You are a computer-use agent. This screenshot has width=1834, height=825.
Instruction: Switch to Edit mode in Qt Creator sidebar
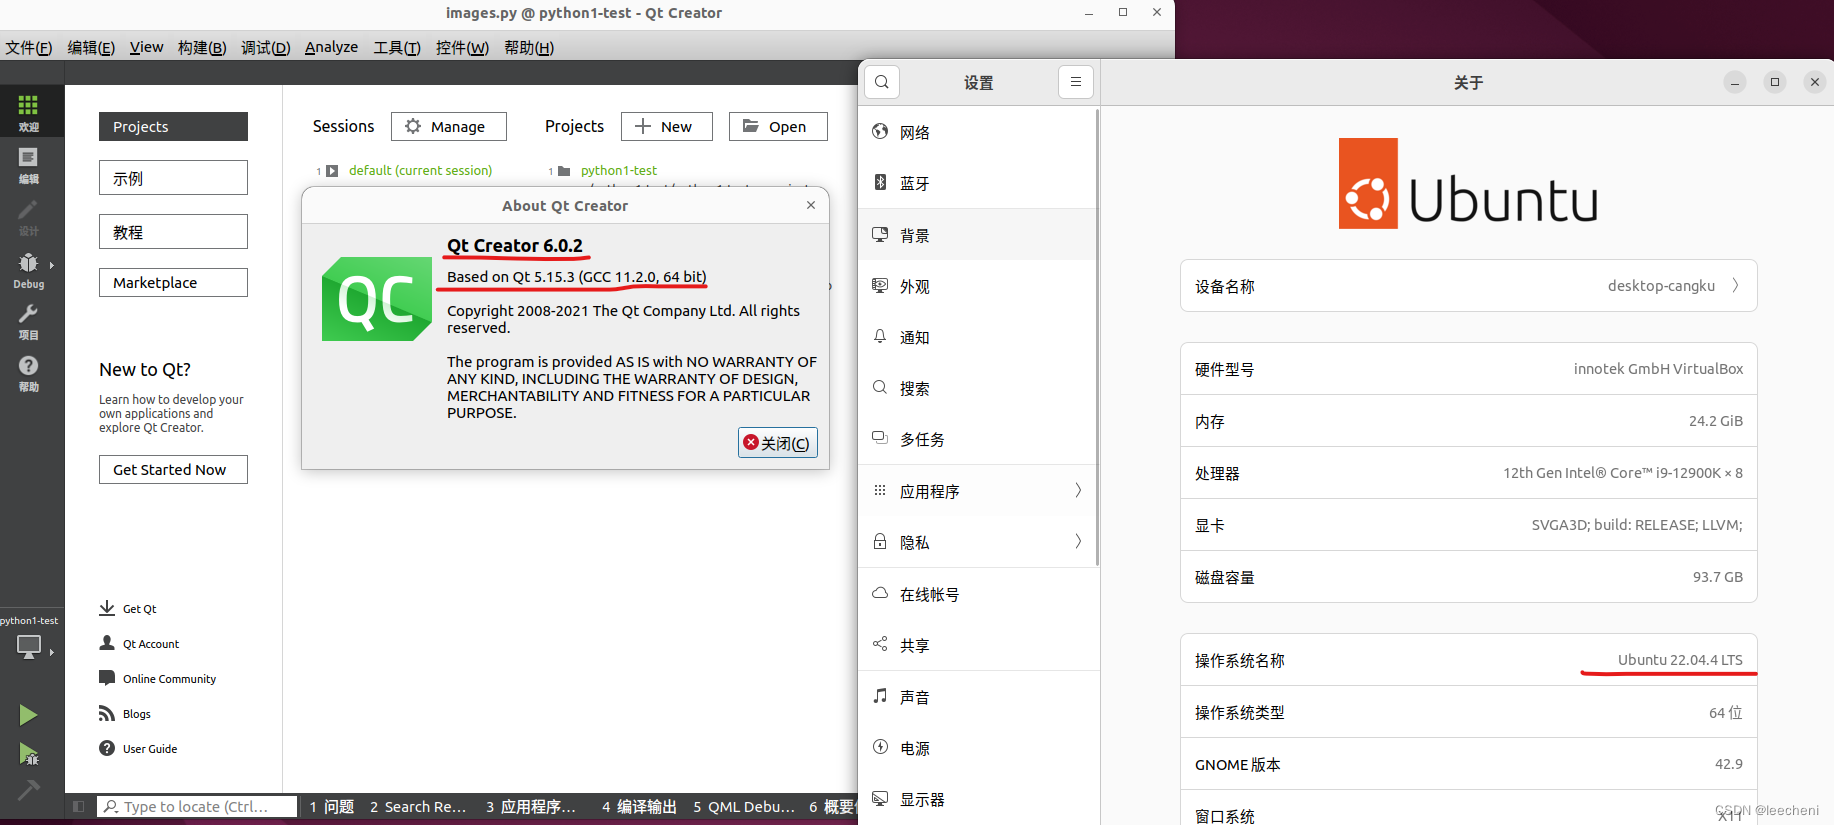(x=28, y=164)
